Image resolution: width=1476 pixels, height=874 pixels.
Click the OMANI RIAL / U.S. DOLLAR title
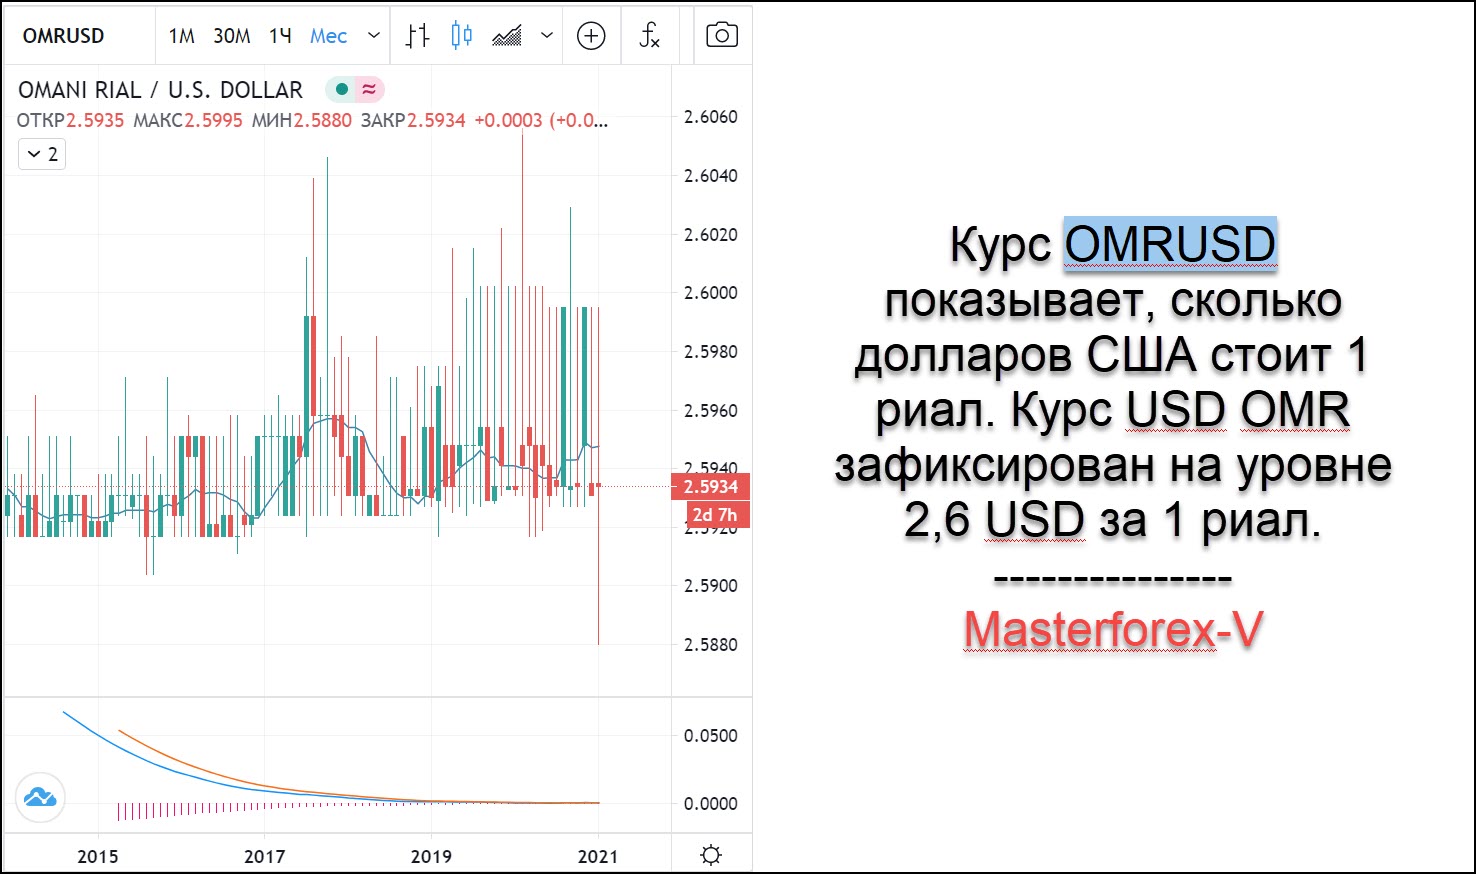coord(160,90)
